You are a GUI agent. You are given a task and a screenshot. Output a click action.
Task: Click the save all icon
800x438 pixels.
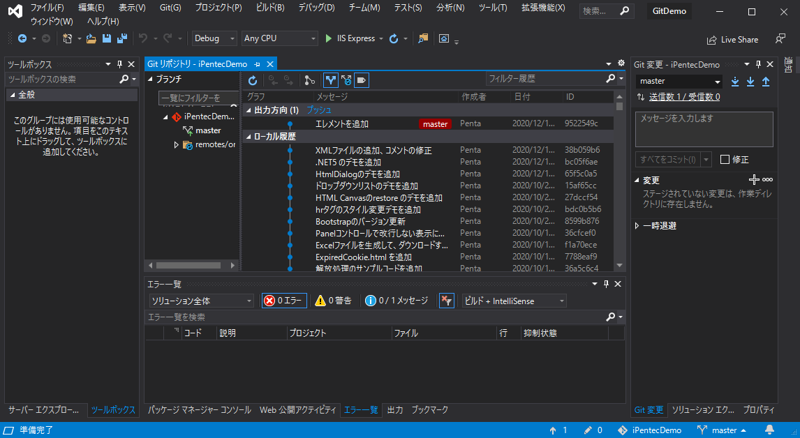[x=122, y=39]
